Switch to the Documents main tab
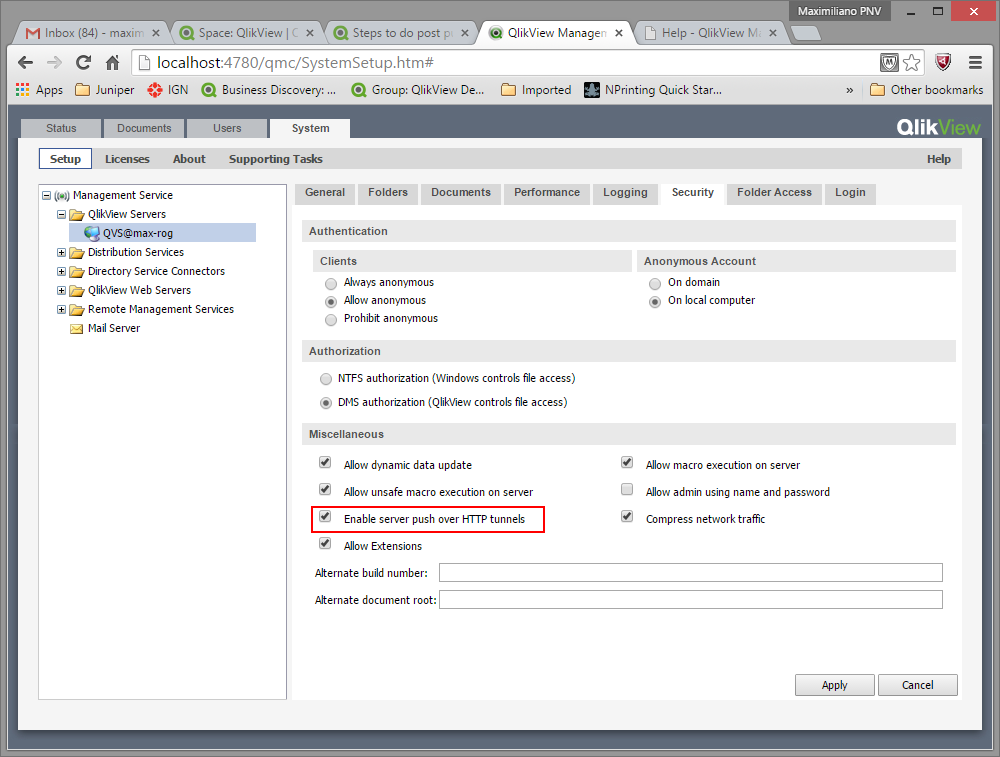The height and width of the screenshot is (757, 1000). click(144, 128)
